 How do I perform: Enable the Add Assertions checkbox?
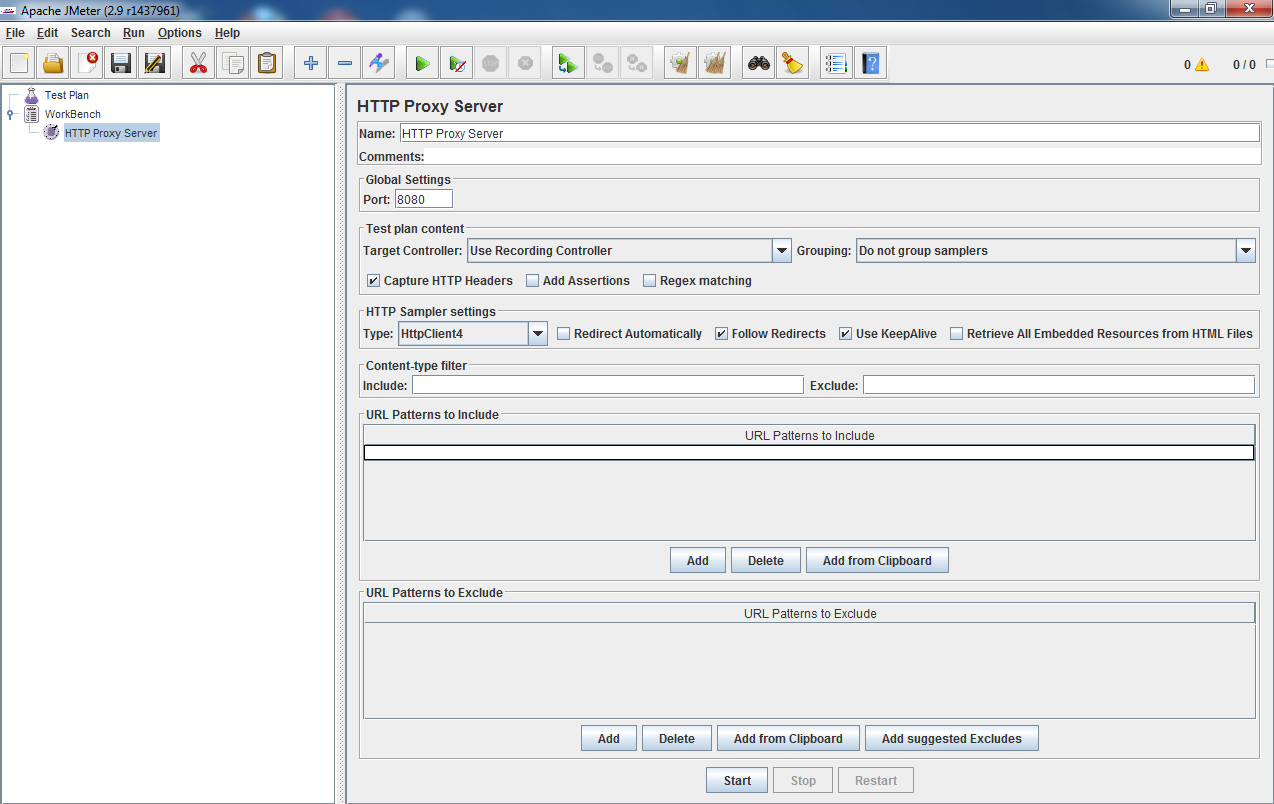pos(532,281)
